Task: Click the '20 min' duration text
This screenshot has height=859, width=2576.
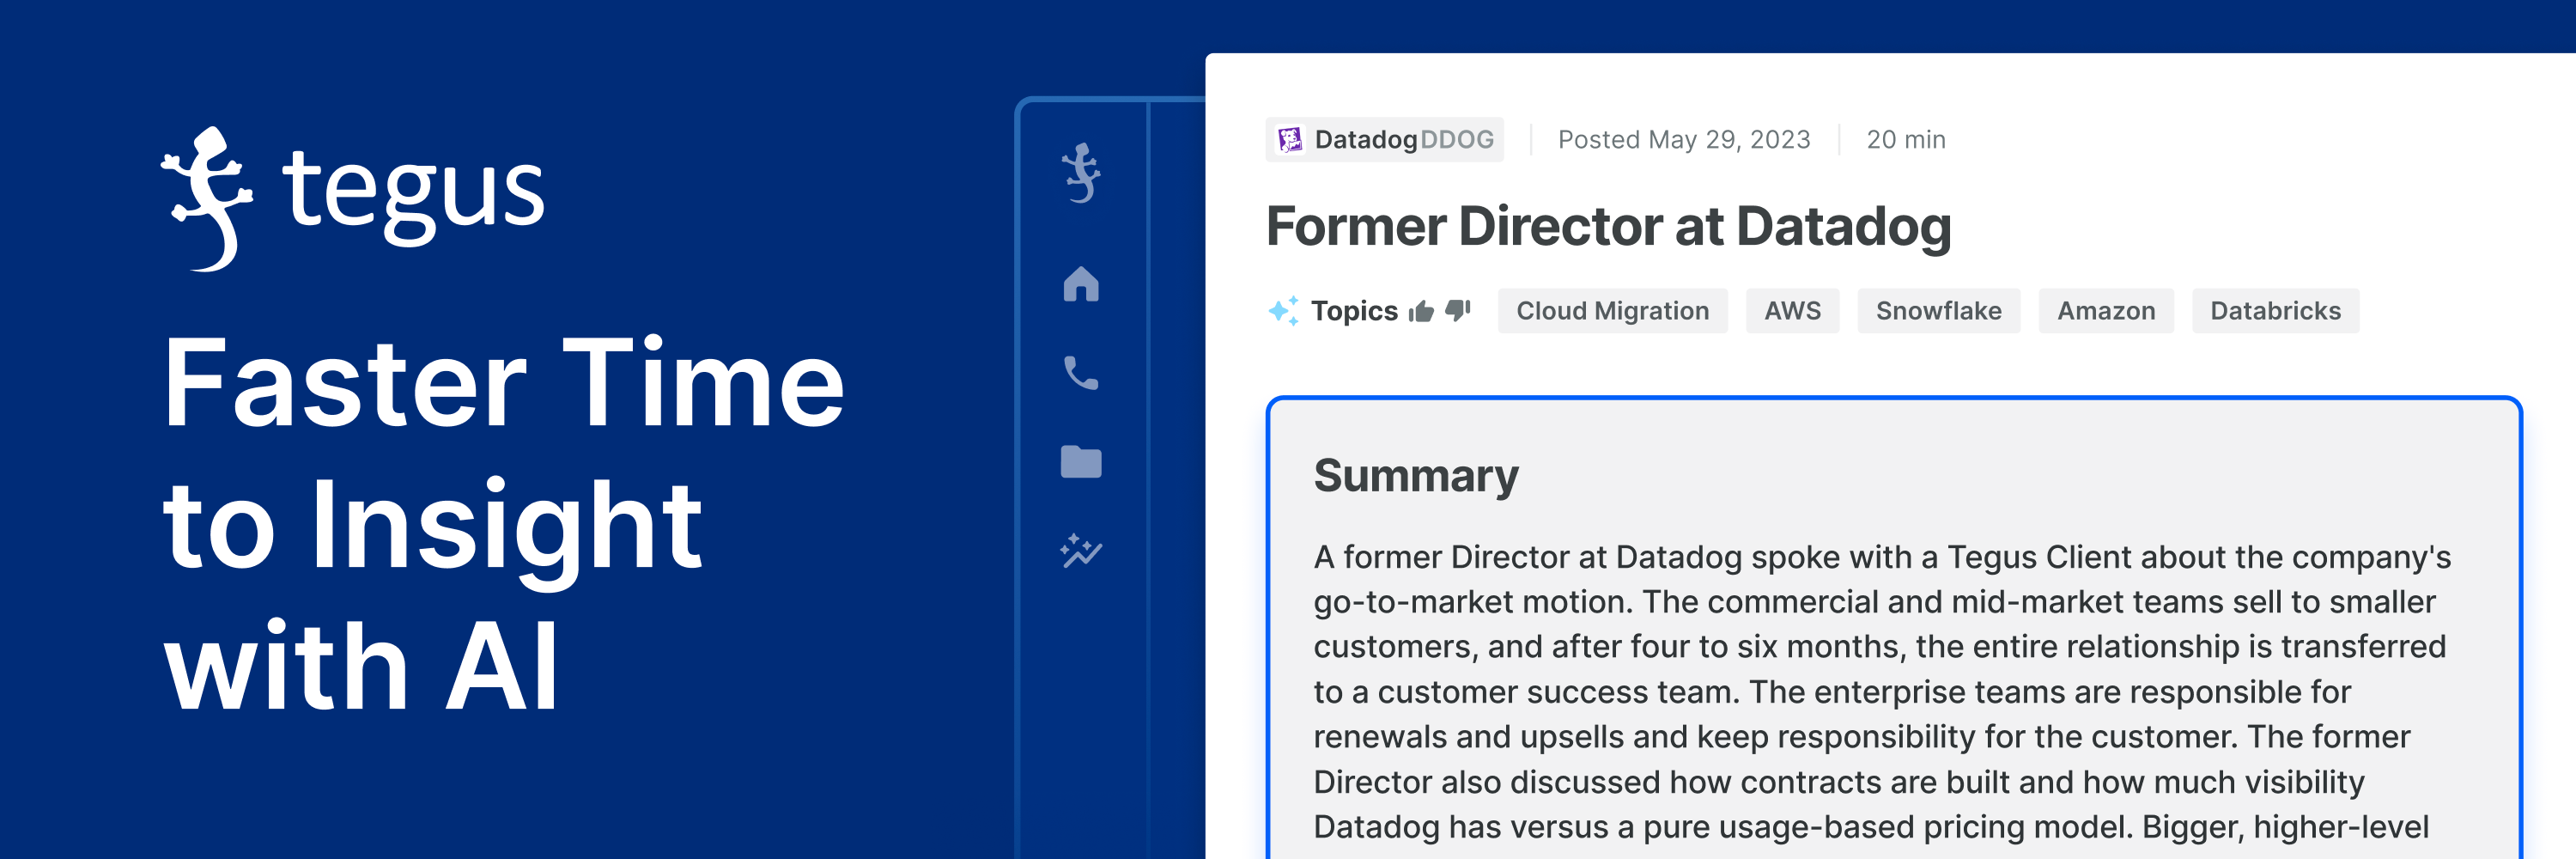Action: coord(1906,139)
